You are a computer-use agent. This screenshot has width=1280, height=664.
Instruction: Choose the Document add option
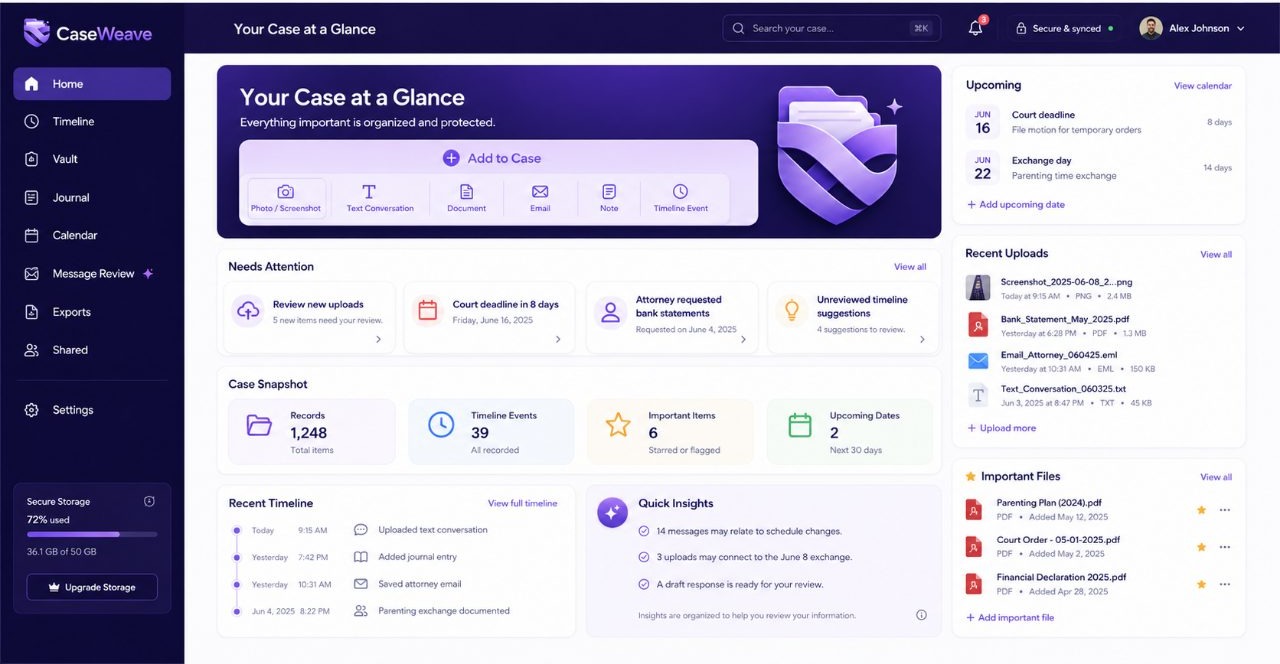click(466, 198)
